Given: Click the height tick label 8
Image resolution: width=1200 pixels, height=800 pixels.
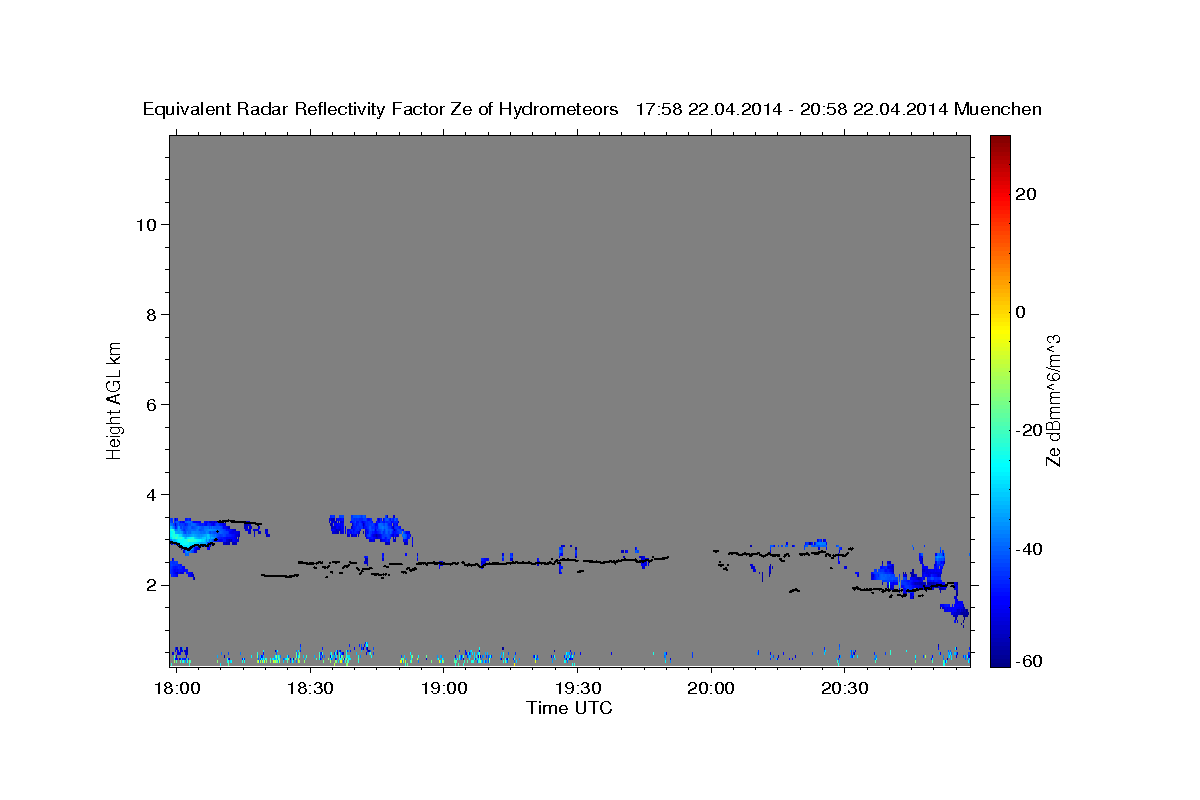Looking at the screenshot, I should [x=152, y=314].
